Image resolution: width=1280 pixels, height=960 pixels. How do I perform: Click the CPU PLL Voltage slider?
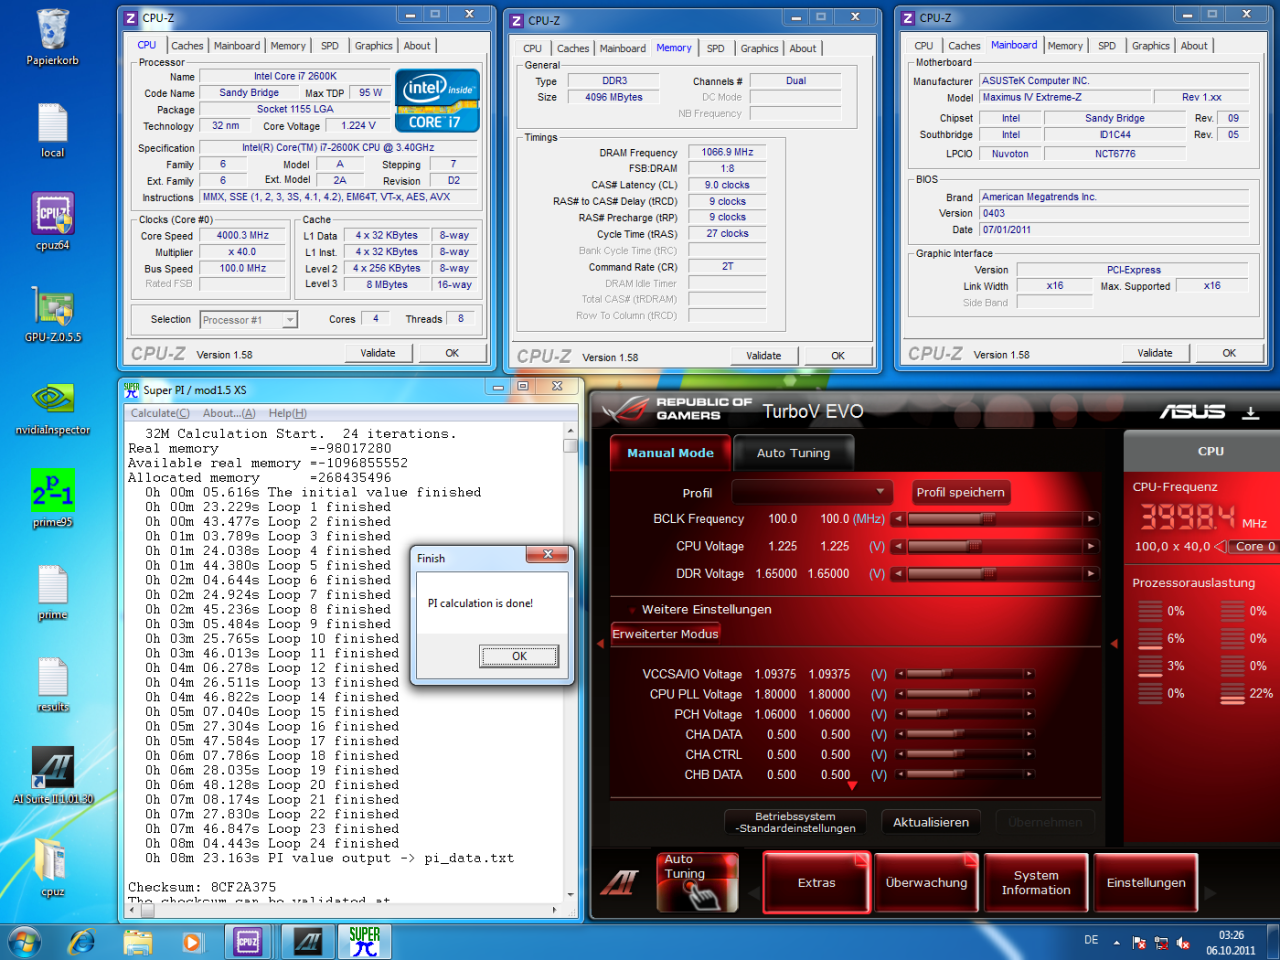coord(966,694)
